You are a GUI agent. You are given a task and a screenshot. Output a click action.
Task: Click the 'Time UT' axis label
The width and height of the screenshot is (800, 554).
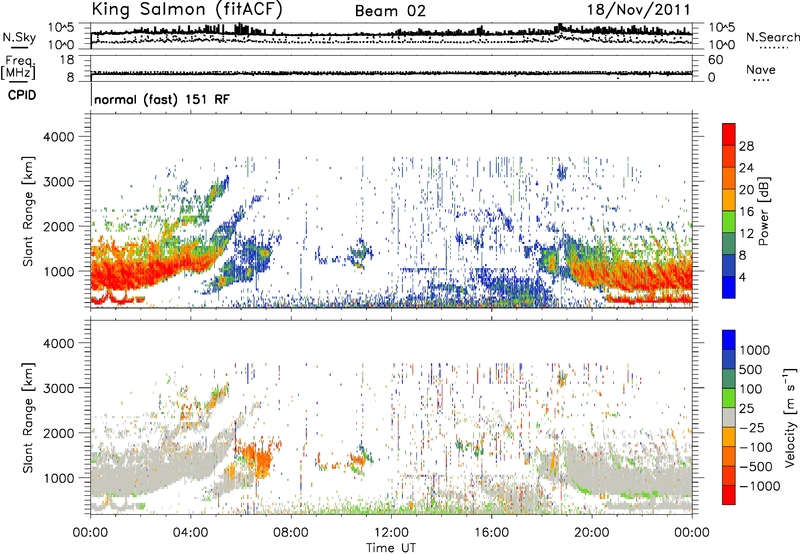point(391,548)
